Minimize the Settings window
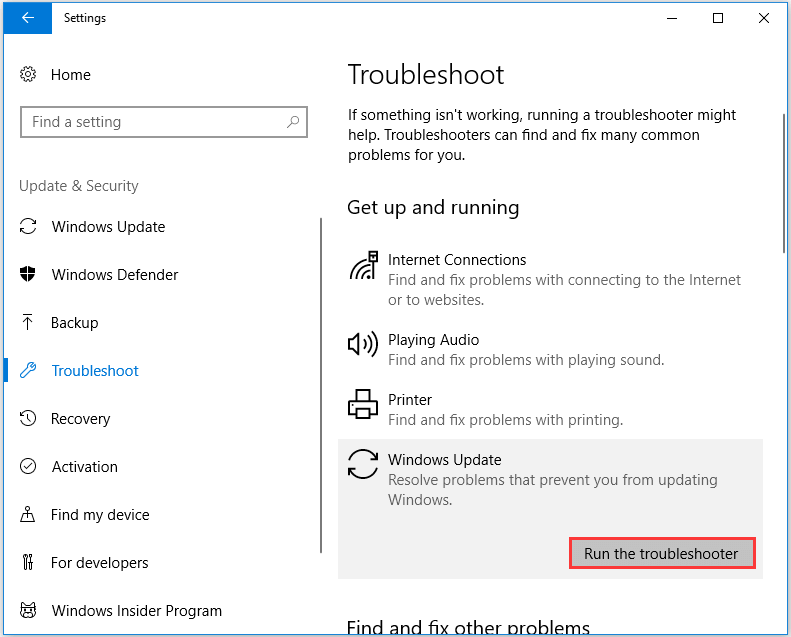The image size is (791, 637). coord(672,18)
